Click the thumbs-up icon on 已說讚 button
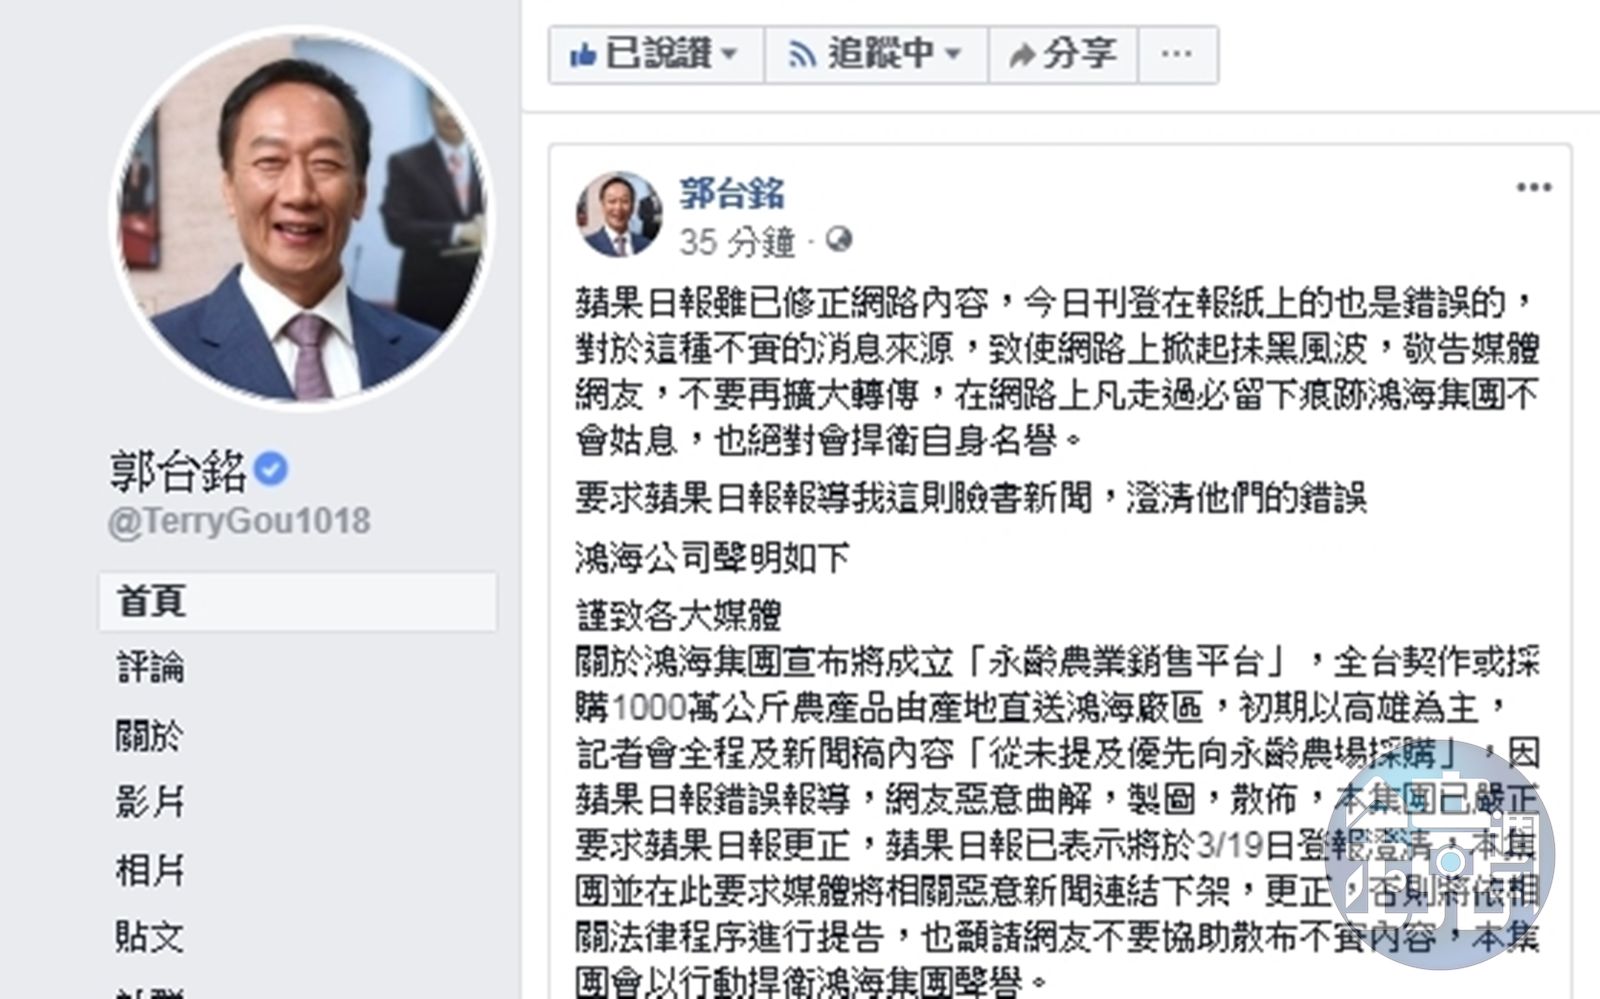 coord(583,54)
